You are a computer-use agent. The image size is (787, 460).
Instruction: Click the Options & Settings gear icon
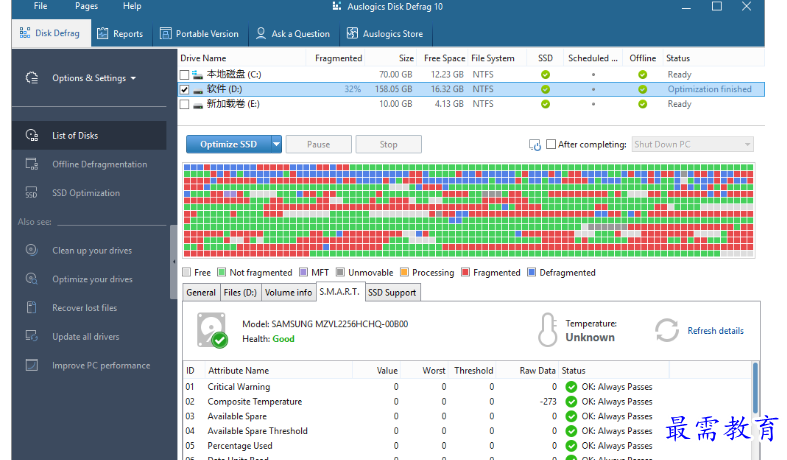coord(32,78)
